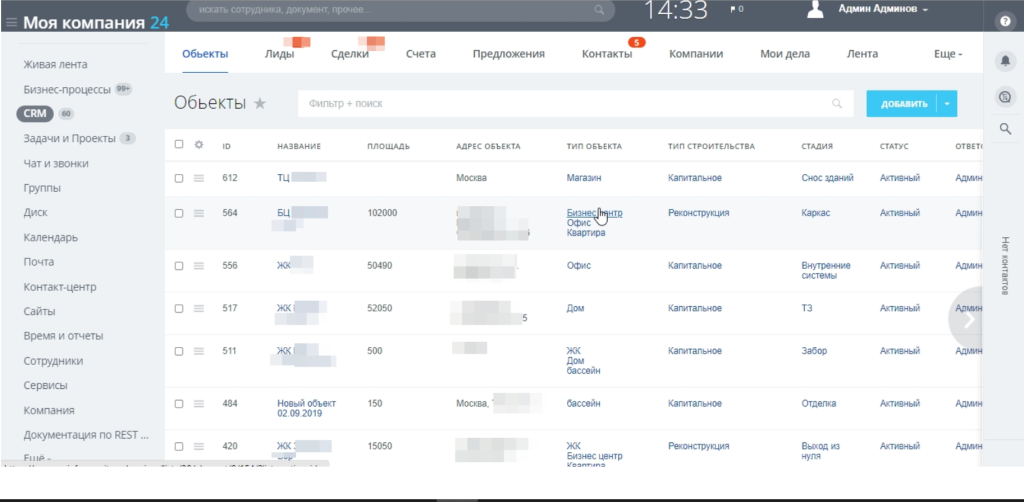Open Задачи и Проекты in sidebar
The image size is (1024, 502).
(69, 138)
